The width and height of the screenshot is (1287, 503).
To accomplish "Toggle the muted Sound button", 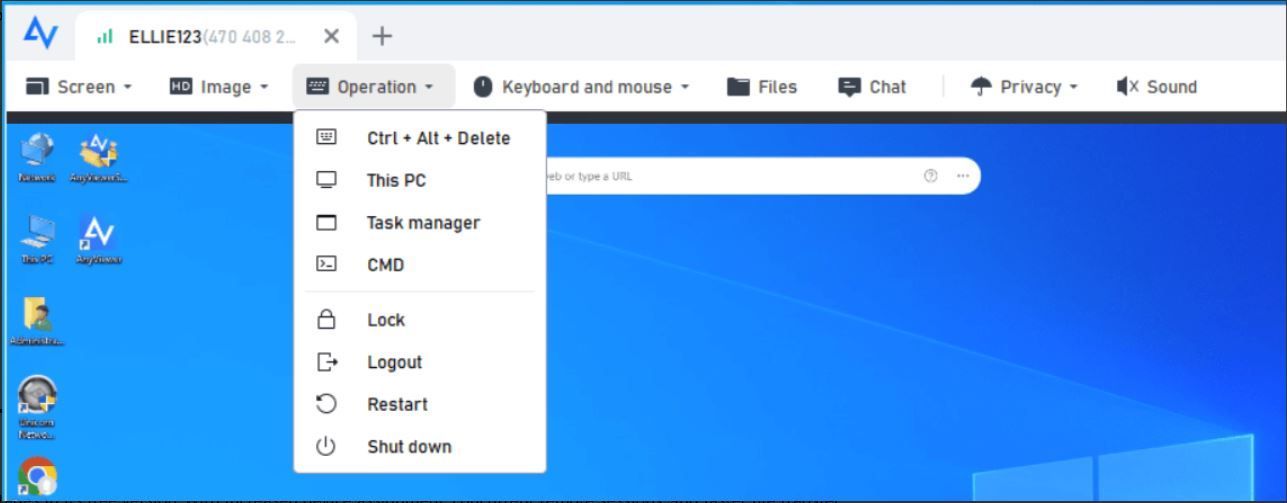I will pyautogui.click(x=1156, y=87).
